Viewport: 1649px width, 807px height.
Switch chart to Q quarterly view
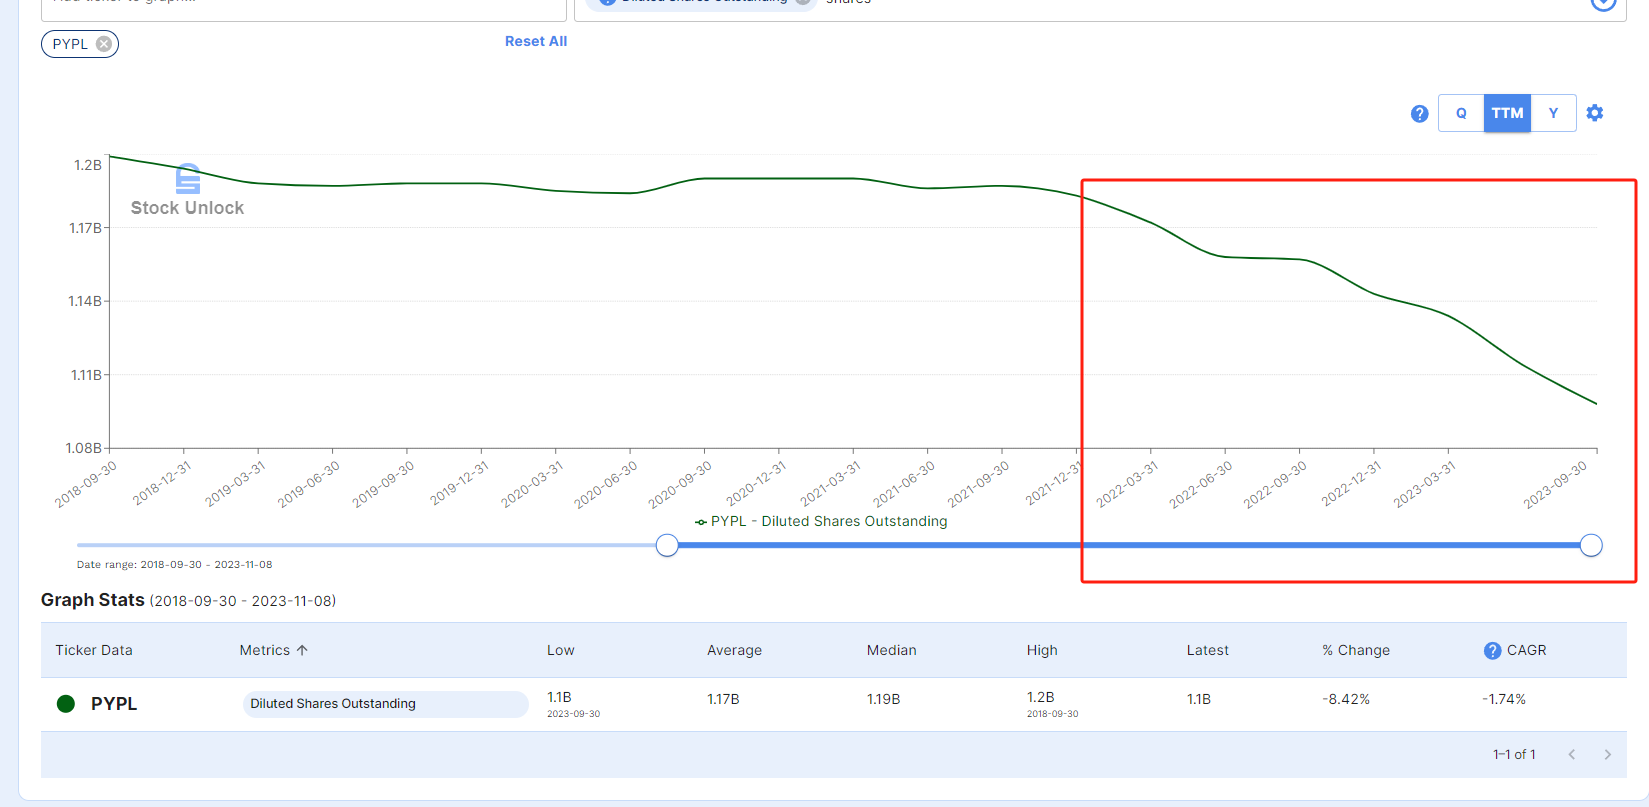point(1461,113)
